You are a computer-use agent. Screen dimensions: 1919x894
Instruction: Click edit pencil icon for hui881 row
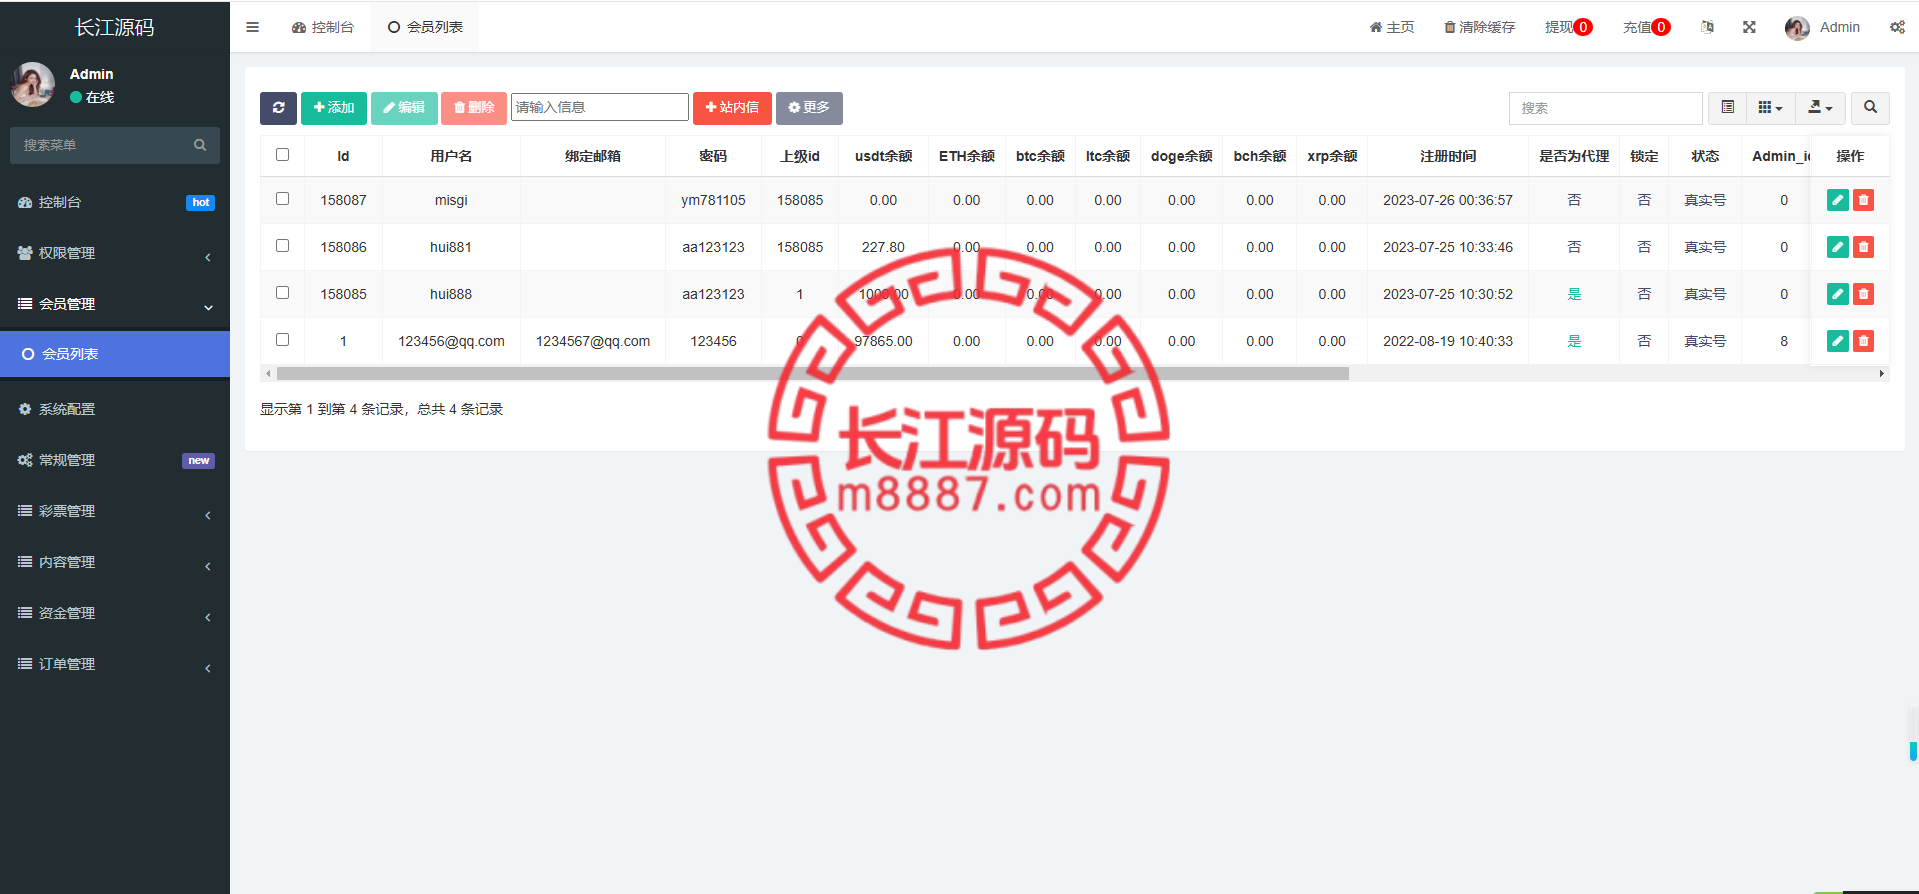1838,247
